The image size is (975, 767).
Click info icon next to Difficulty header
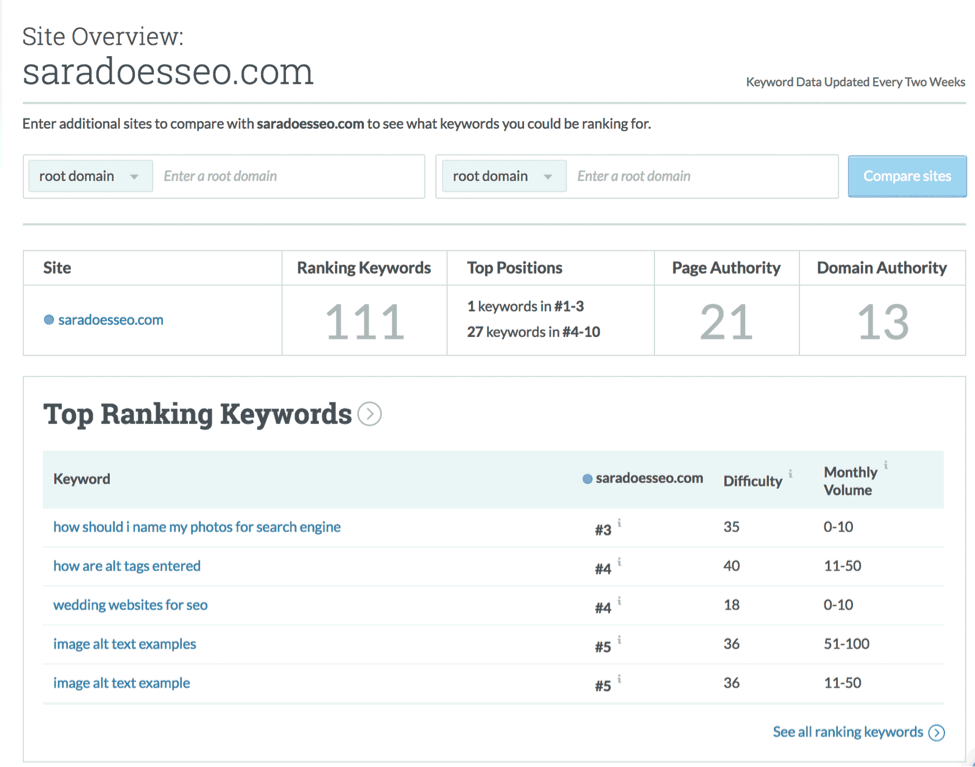(x=791, y=474)
